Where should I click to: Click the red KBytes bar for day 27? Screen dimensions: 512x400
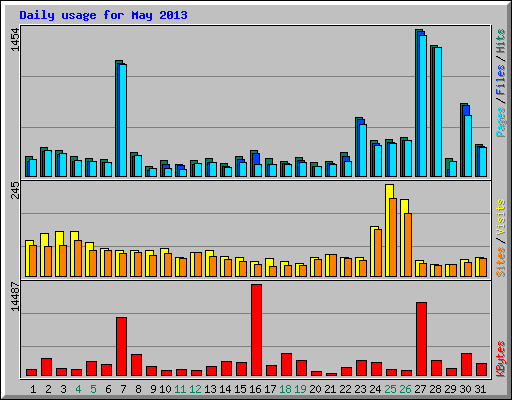point(421,339)
